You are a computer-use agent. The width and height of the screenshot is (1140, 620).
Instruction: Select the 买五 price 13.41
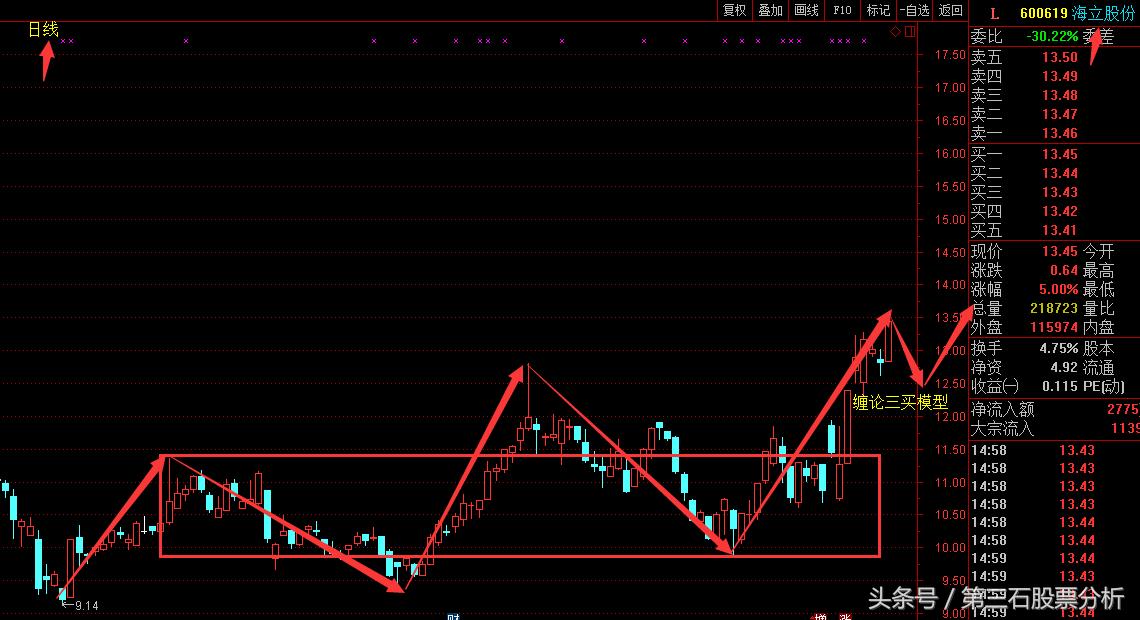(1059, 230)
